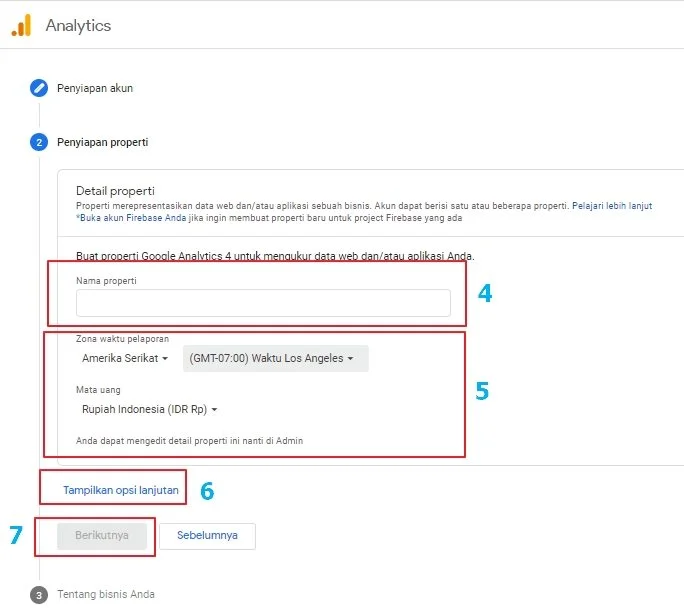Open the Waktu Los Angeles timezone dropdown
684x613 pixels.
coord(276,359)
